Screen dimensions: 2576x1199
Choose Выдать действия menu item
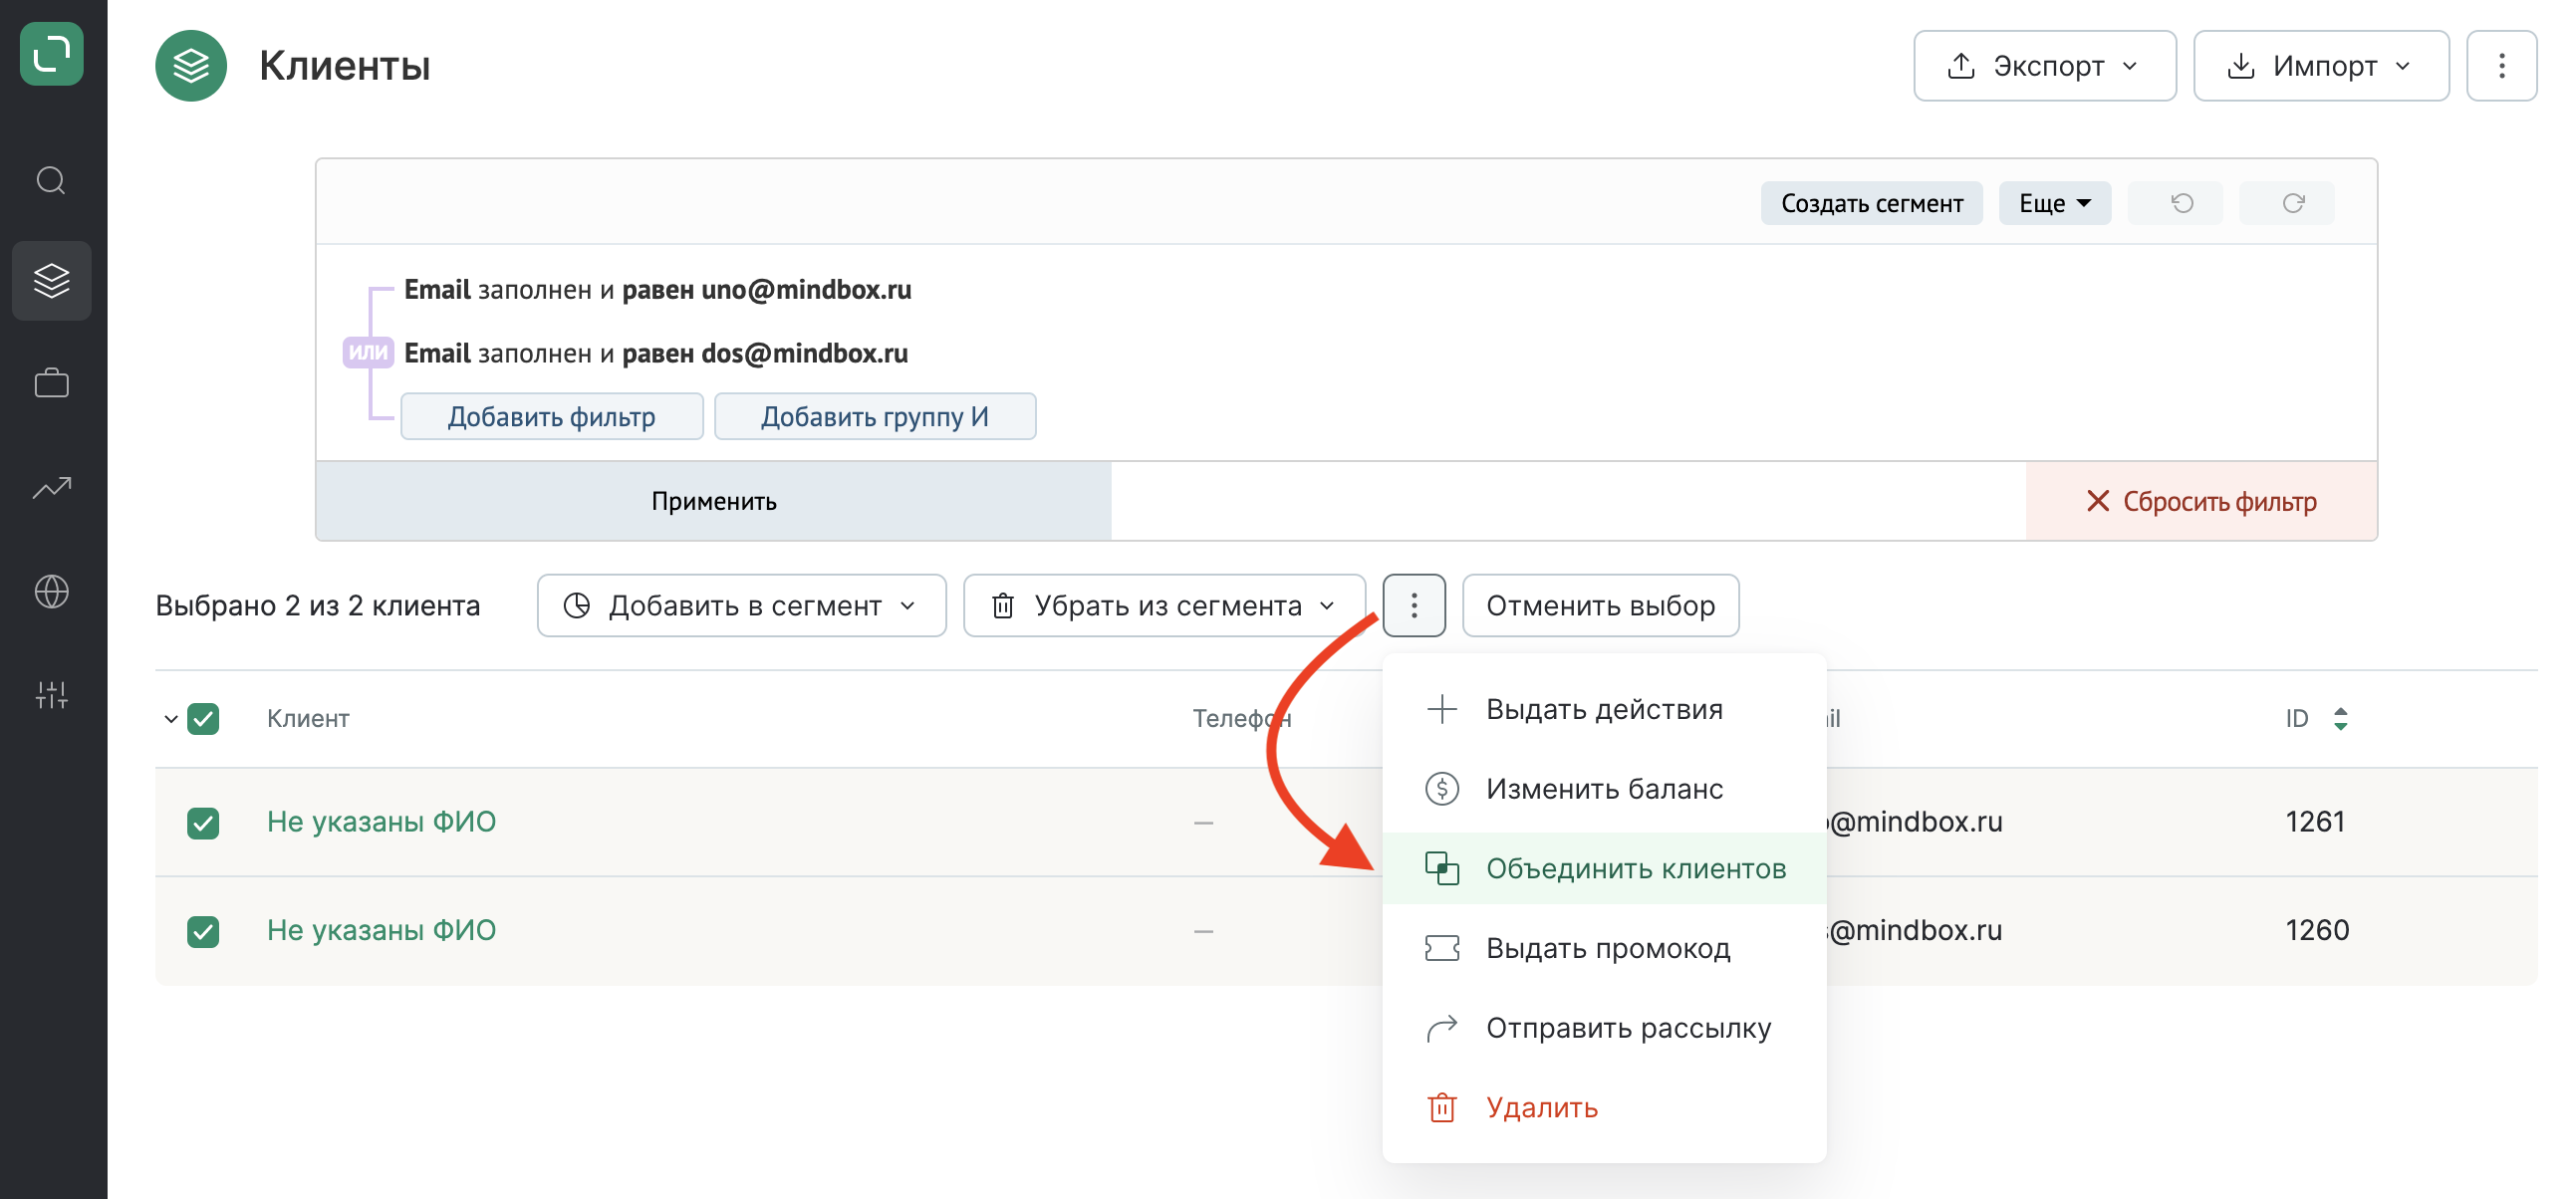1604,709
